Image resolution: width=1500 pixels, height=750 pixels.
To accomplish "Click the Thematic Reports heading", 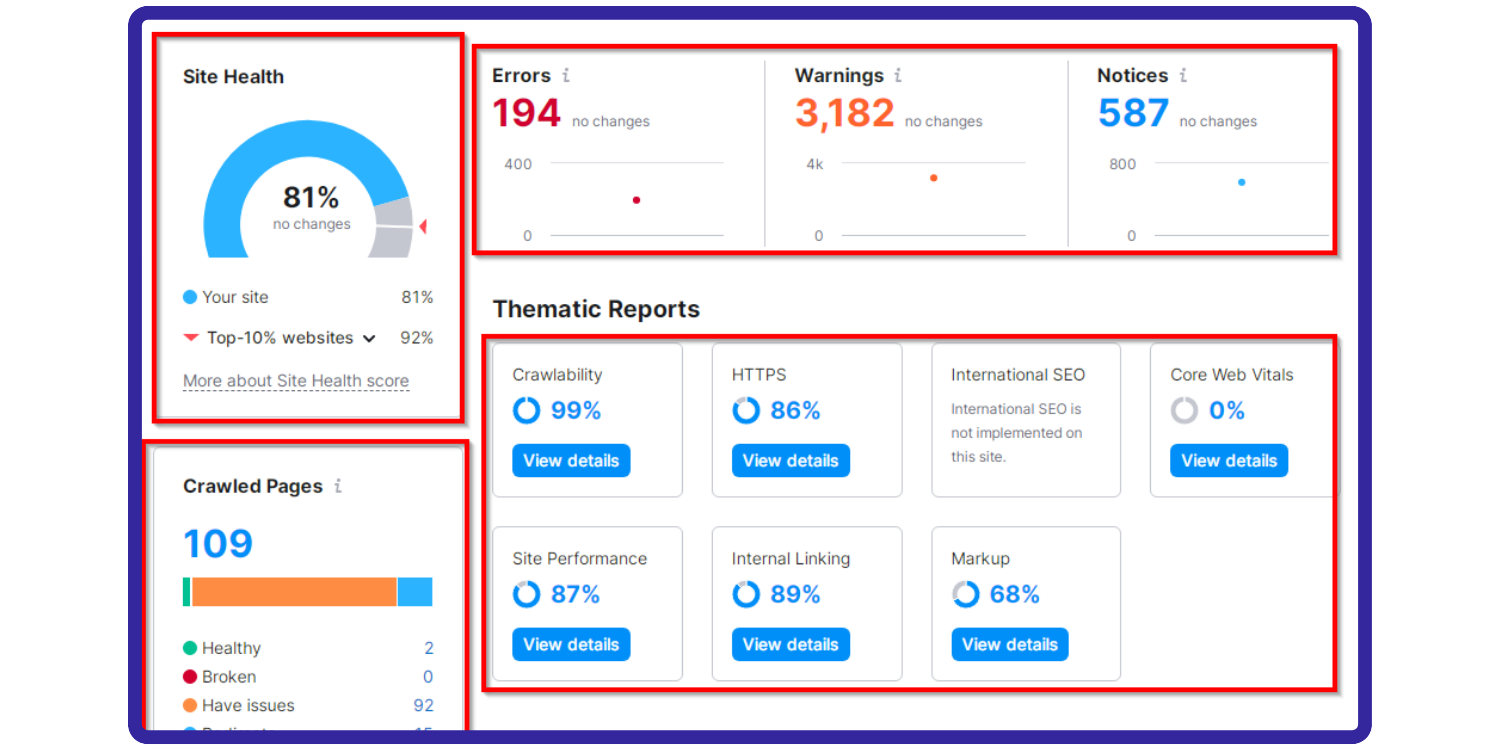I will click(x=596, y=309).
